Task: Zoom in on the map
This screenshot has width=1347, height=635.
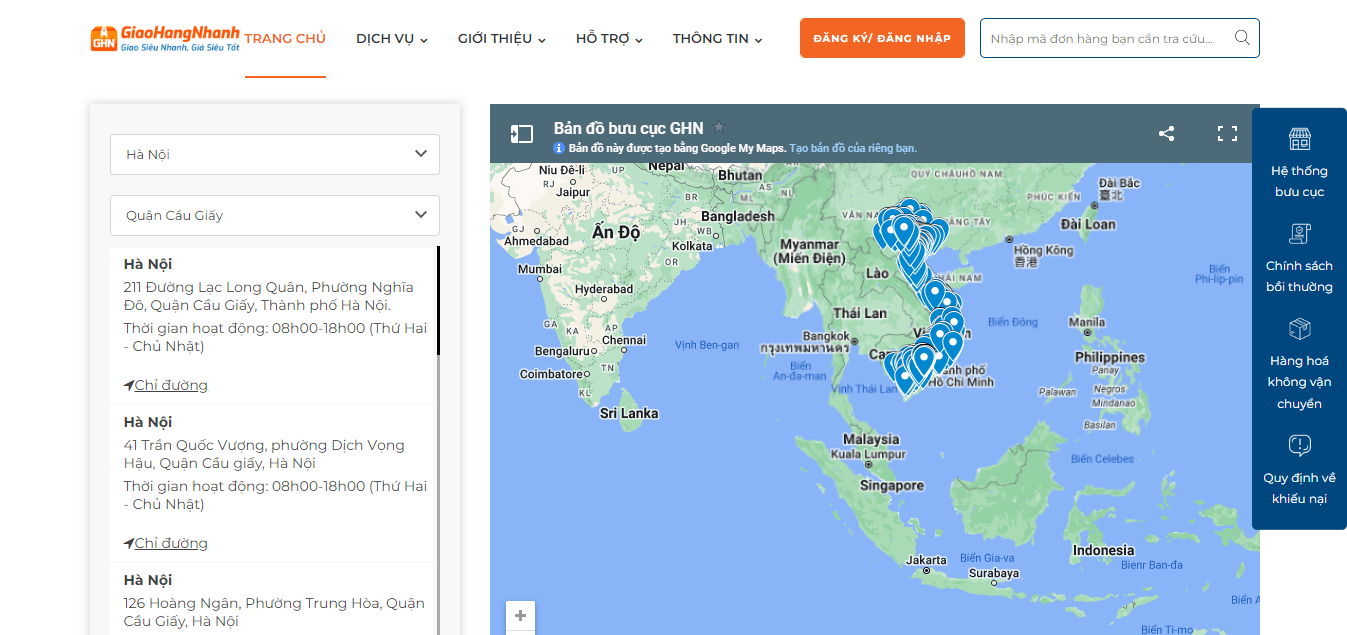Action: [x=520, y=616]
